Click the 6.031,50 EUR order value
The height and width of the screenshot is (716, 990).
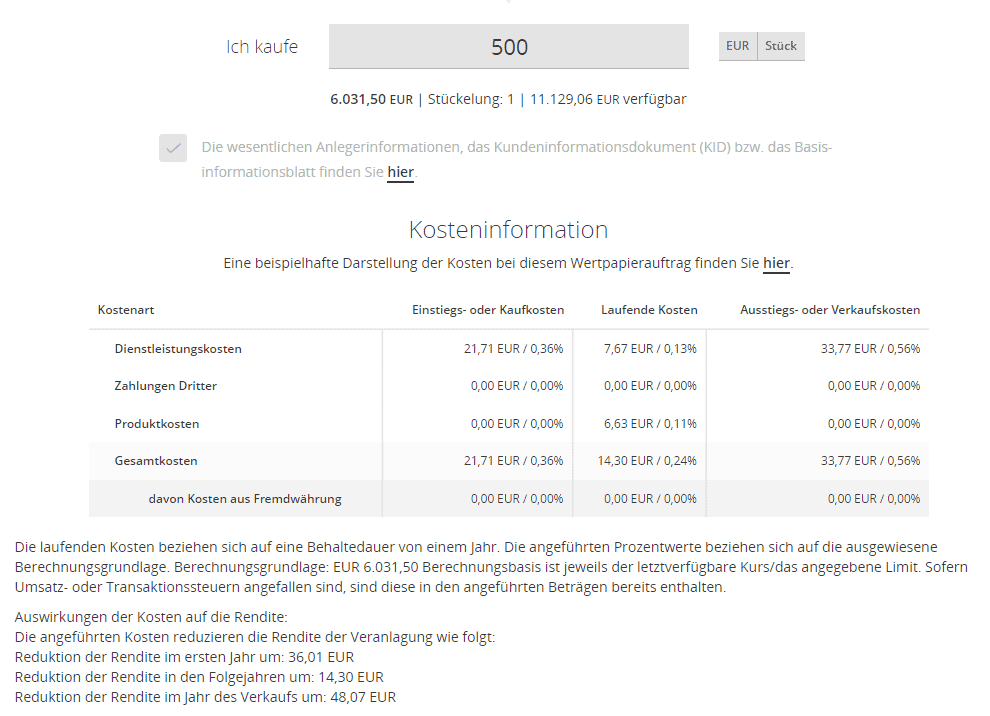pos(371,99)
